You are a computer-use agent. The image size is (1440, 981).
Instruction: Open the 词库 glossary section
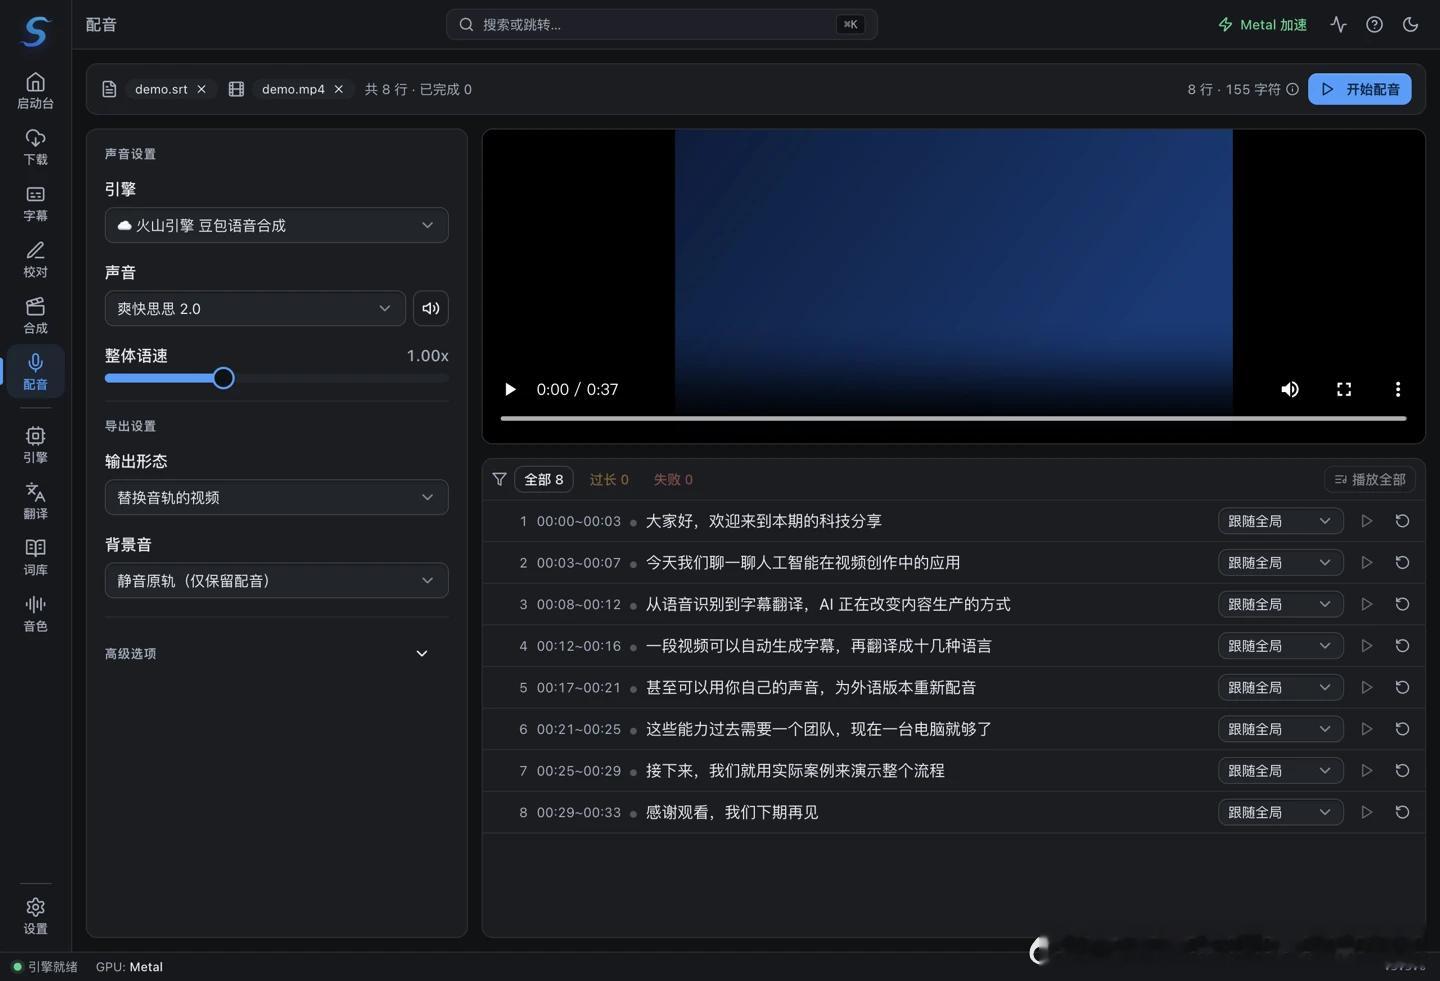35,556
